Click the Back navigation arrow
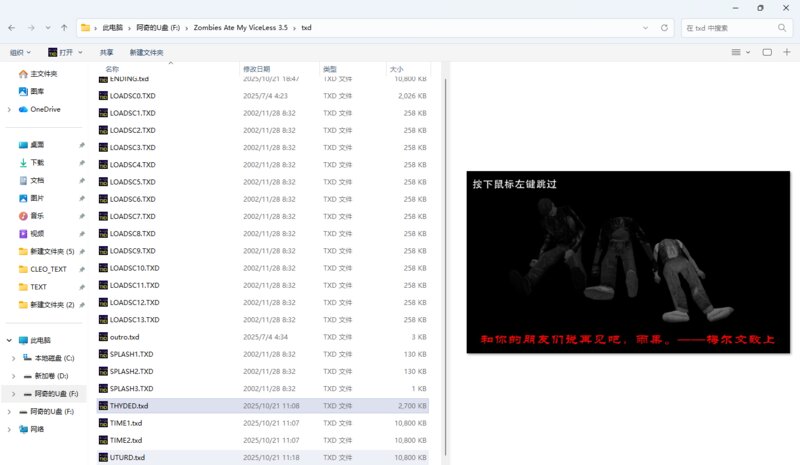Viewport: 800px width, 465px height. (12, 28)
